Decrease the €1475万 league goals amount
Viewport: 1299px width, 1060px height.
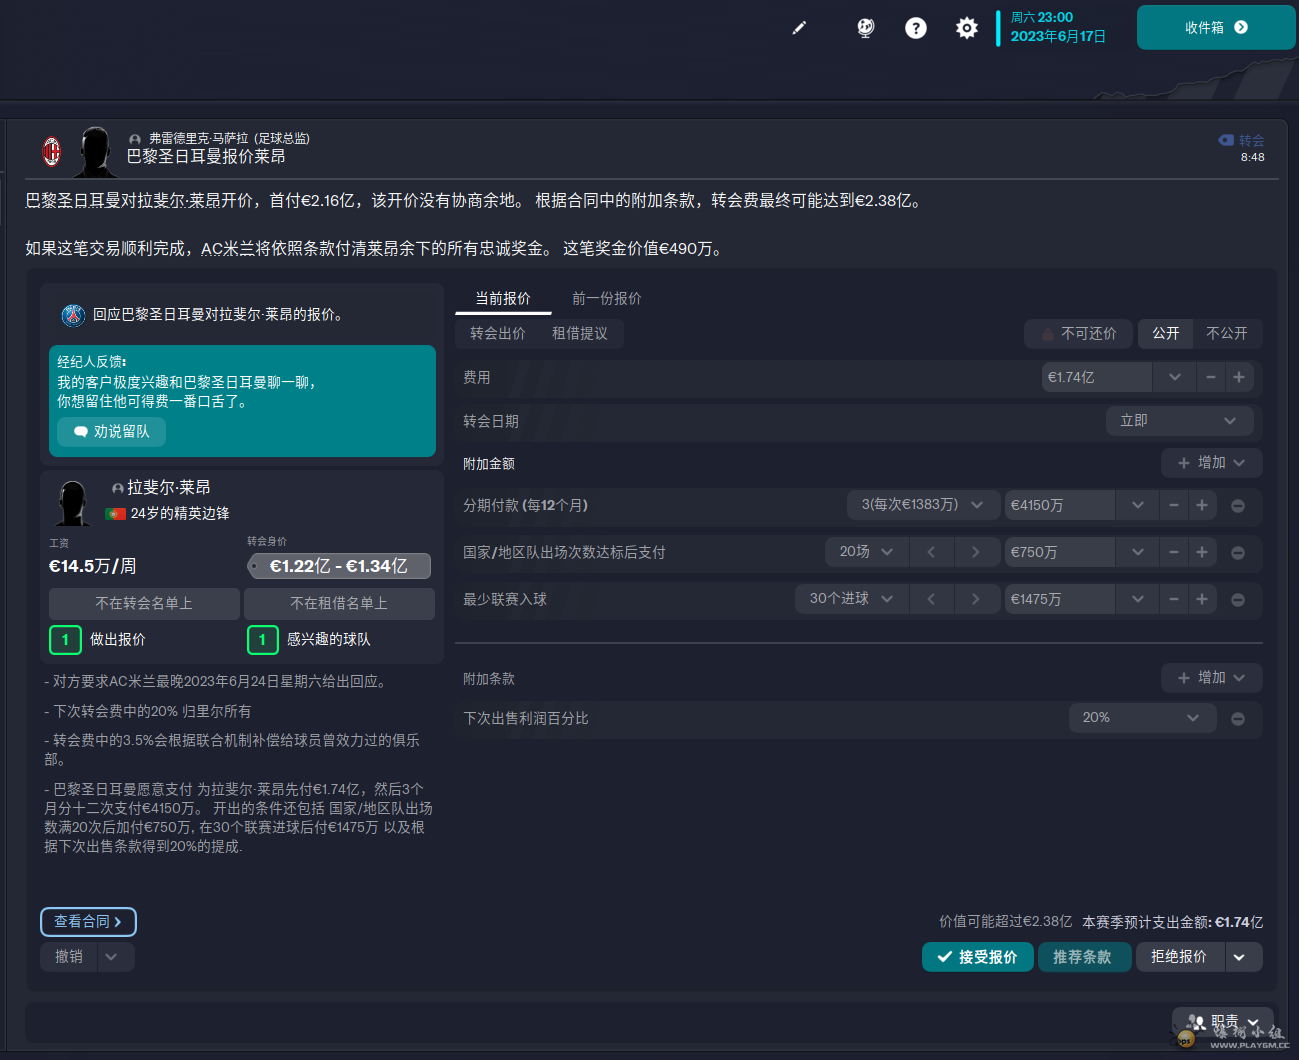[1174, 599]
